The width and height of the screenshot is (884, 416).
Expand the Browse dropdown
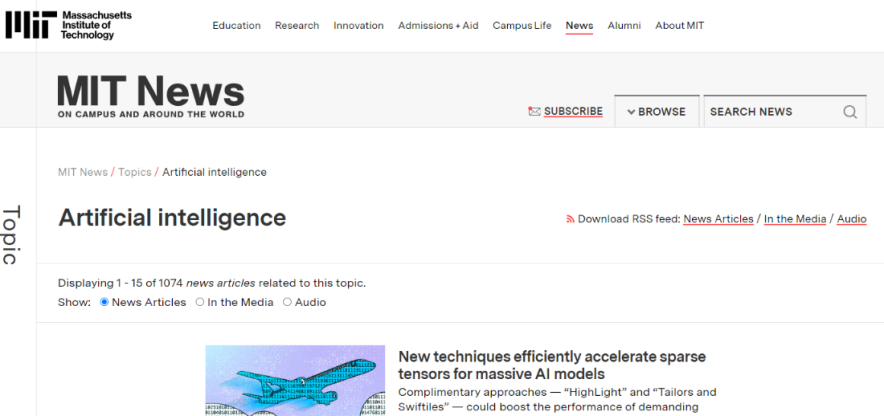click(656, 112)
